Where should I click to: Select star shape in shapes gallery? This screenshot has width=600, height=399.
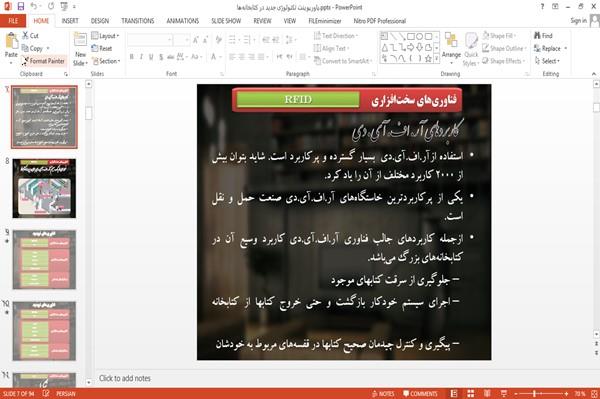pyautogui.click(x=428, y=59)
